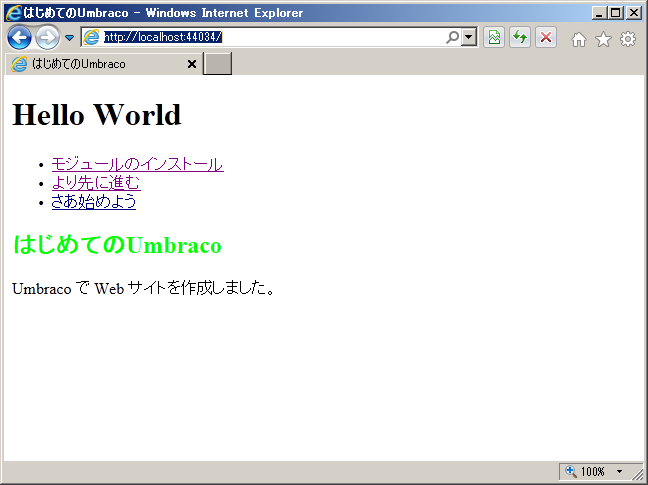Open a new tab button
The width and height of the screenshot is (648, 485).
pyautogui.click(x=217, y=64)
